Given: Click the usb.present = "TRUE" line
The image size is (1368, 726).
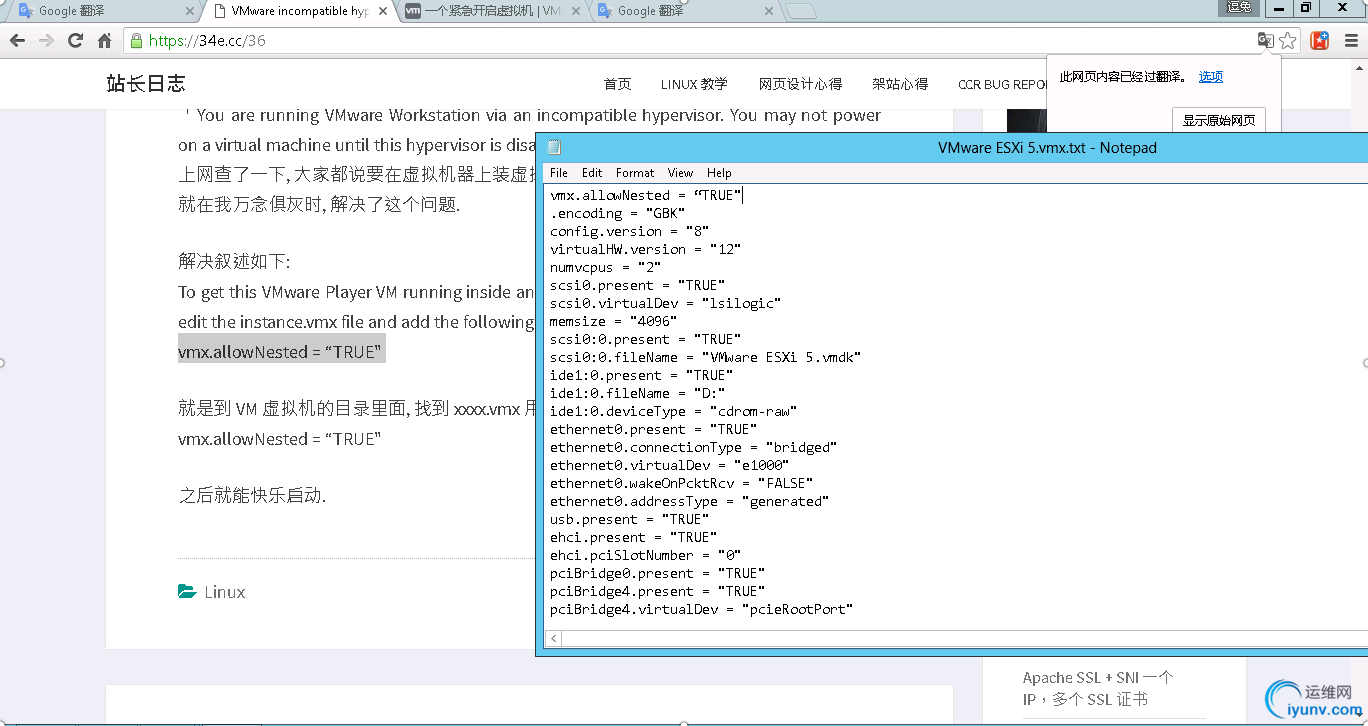Looking at the screenshot, I should pos(630,519).
